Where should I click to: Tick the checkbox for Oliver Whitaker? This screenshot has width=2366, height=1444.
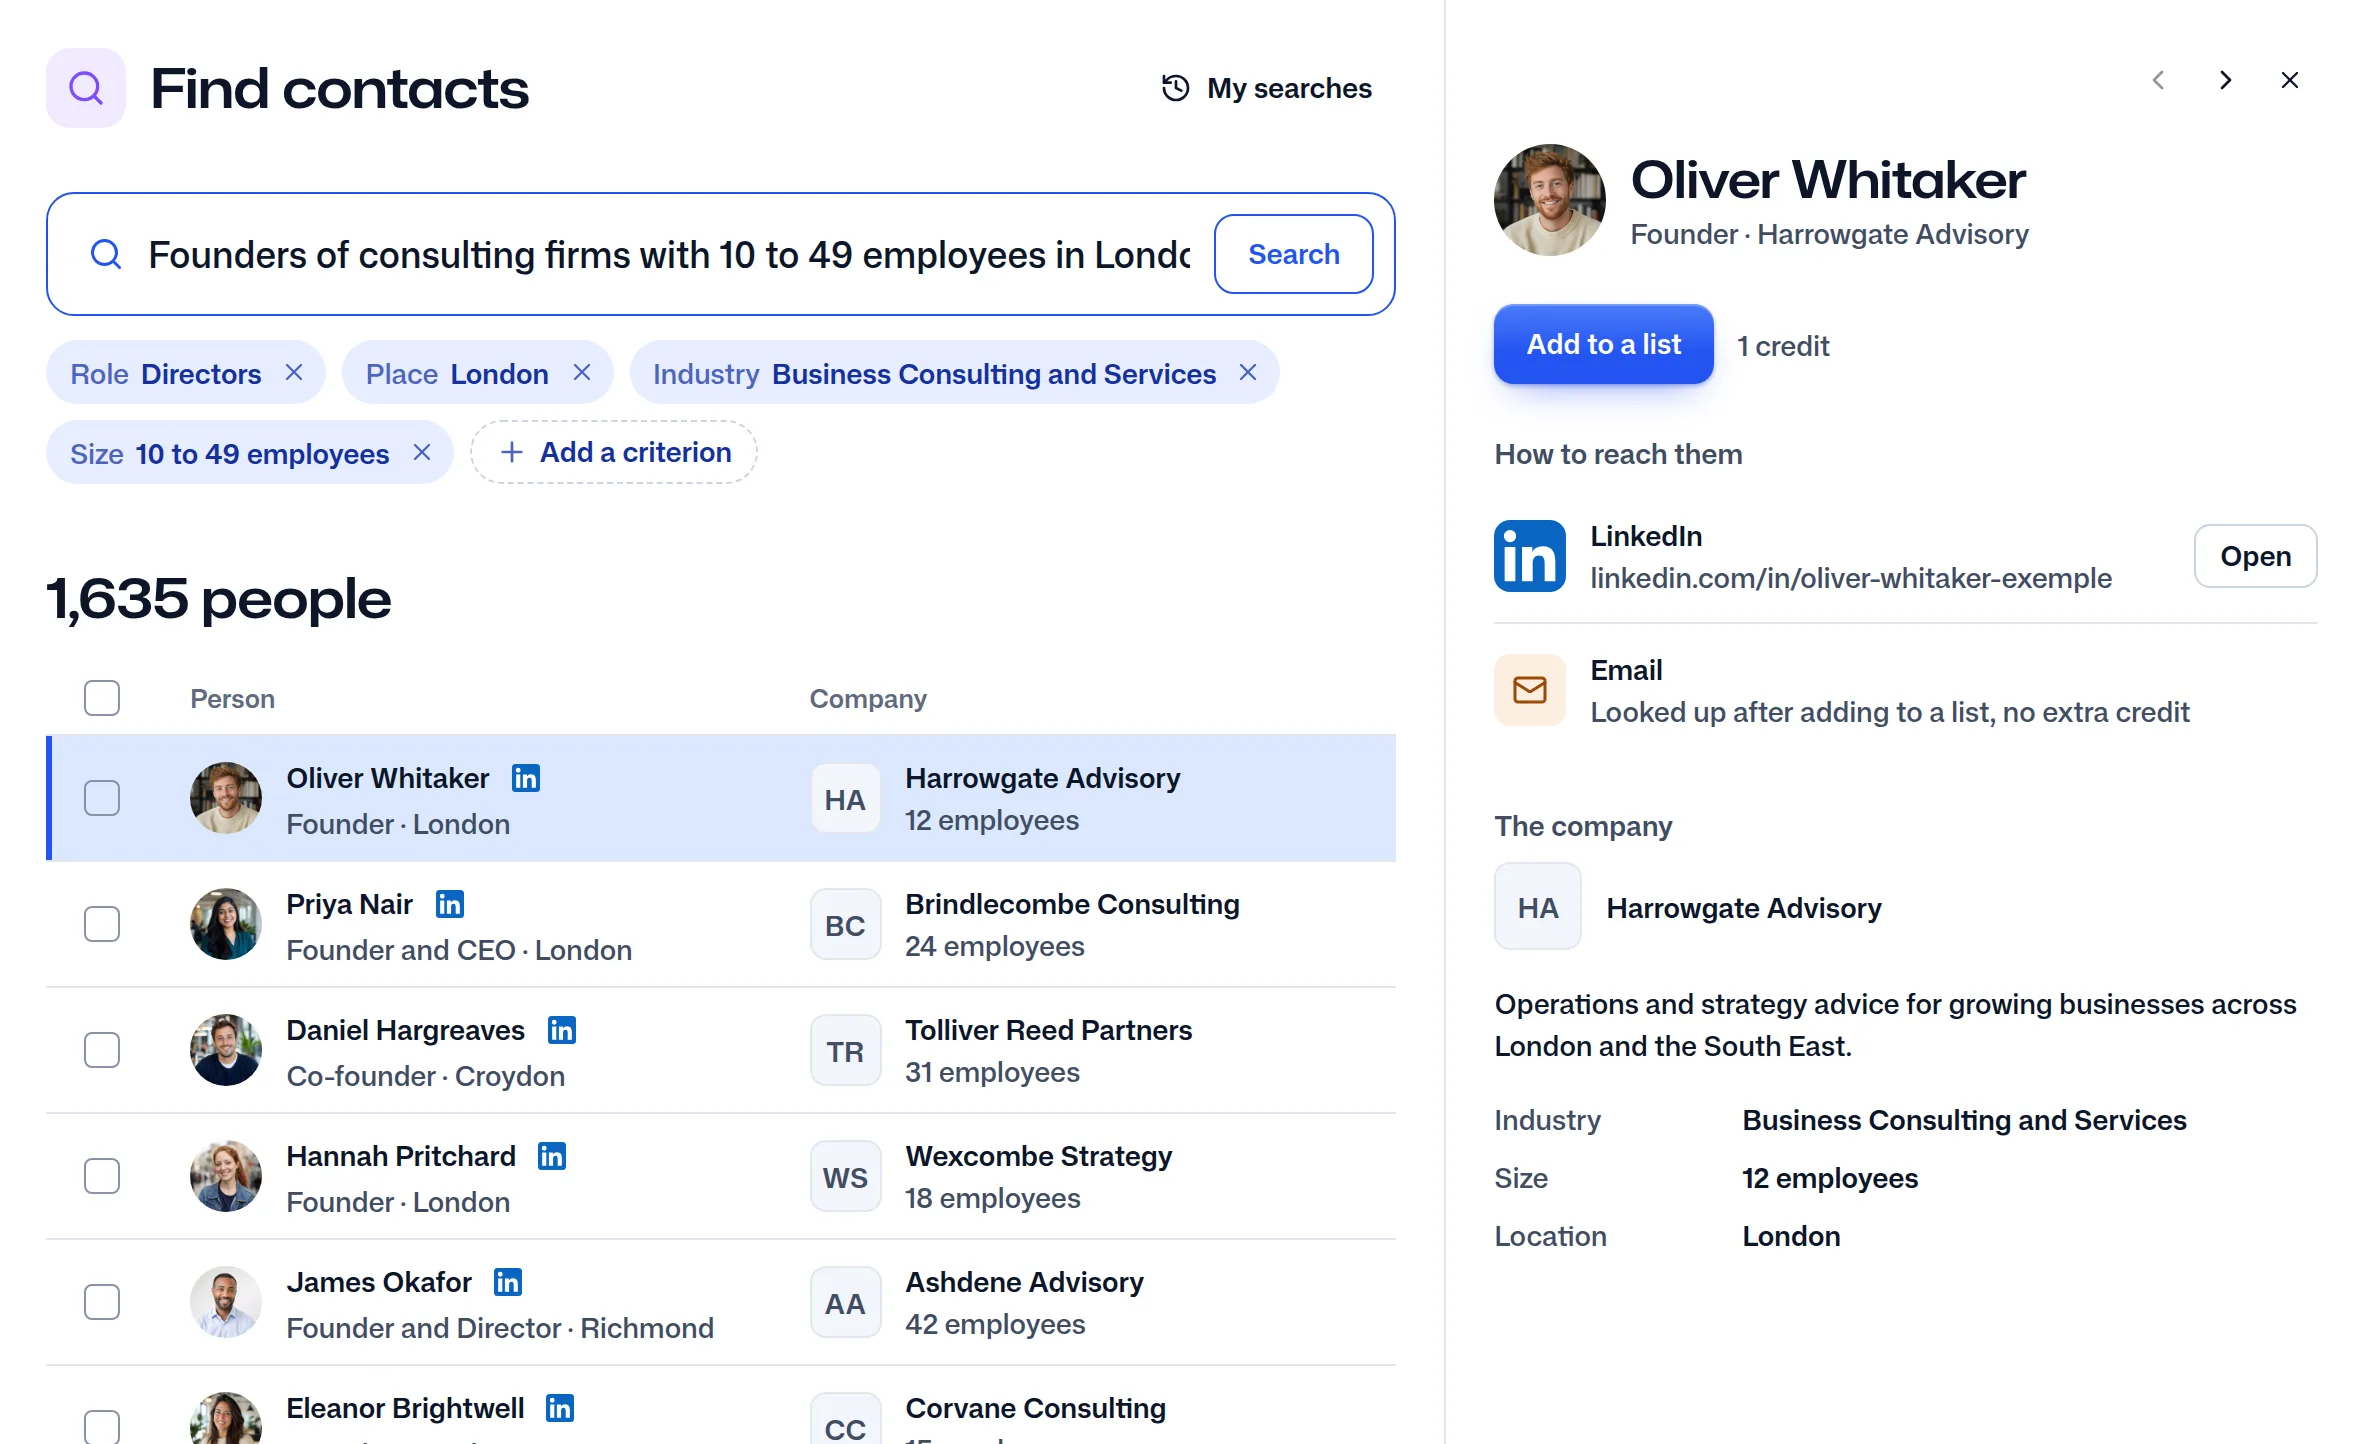102,798
